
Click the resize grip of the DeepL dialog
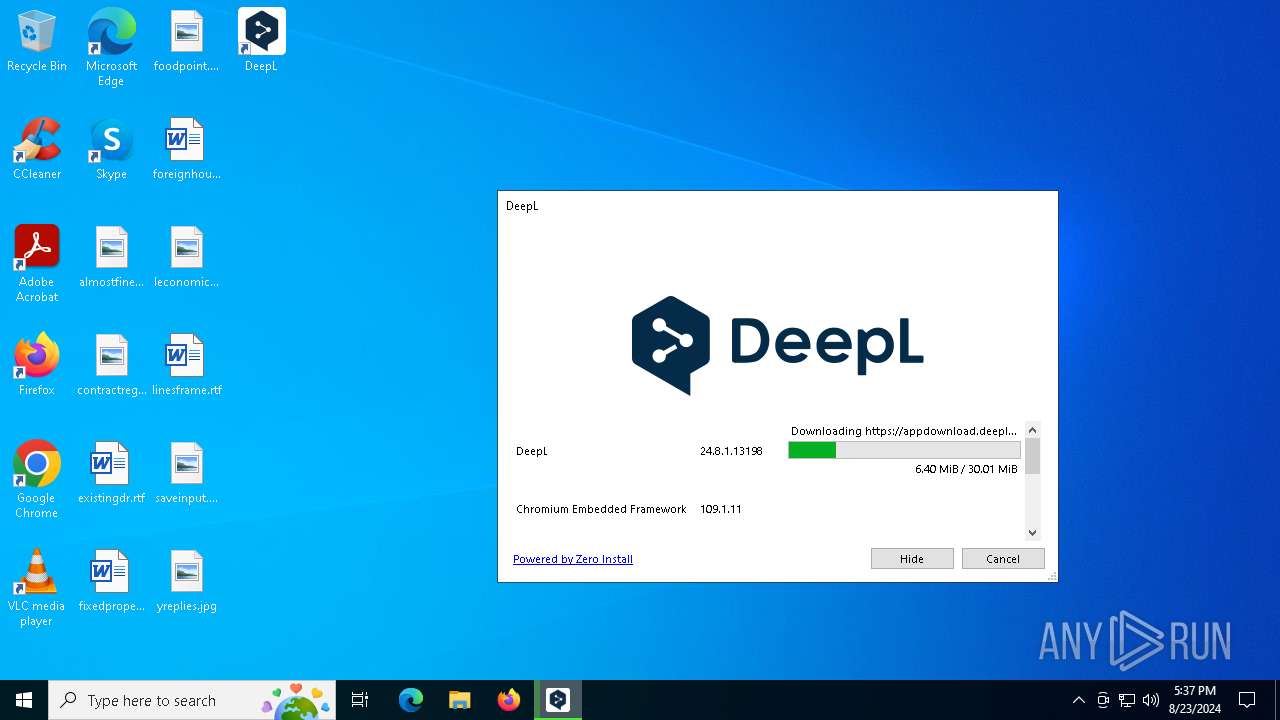(1051, 576)
